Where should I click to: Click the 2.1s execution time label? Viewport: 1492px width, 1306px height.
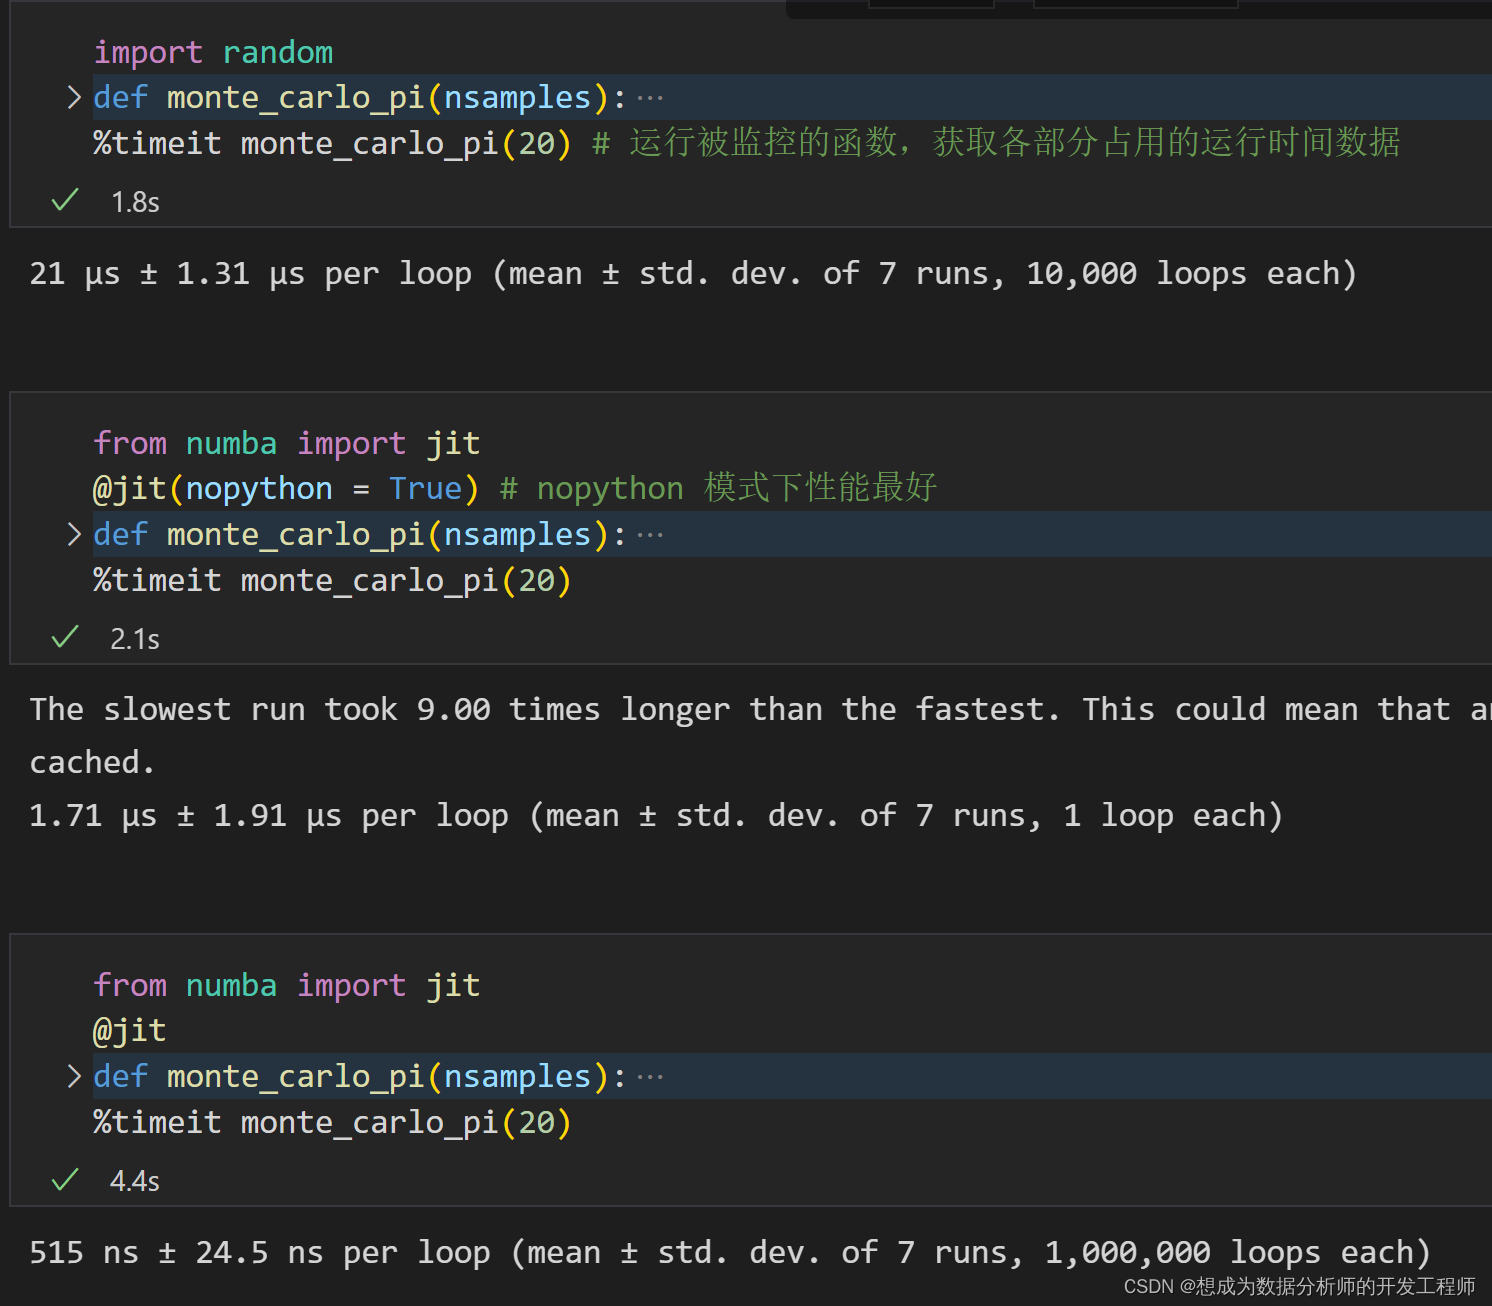click(x=135, y=639)
